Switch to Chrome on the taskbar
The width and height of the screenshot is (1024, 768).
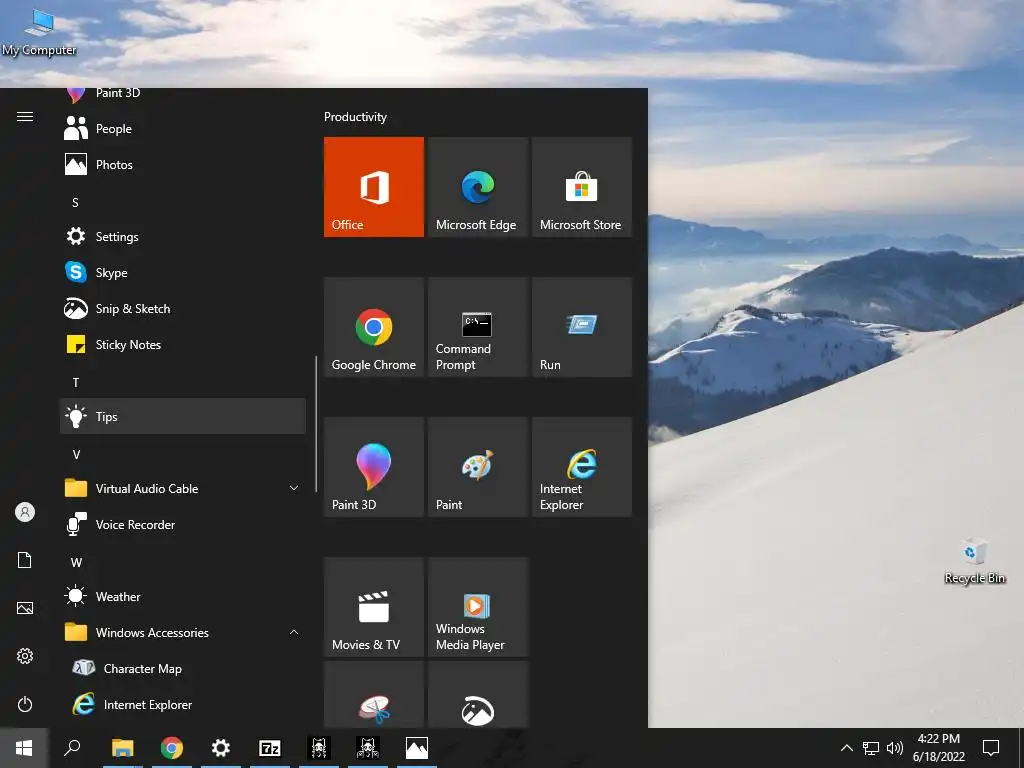click(x=172, y=748)
